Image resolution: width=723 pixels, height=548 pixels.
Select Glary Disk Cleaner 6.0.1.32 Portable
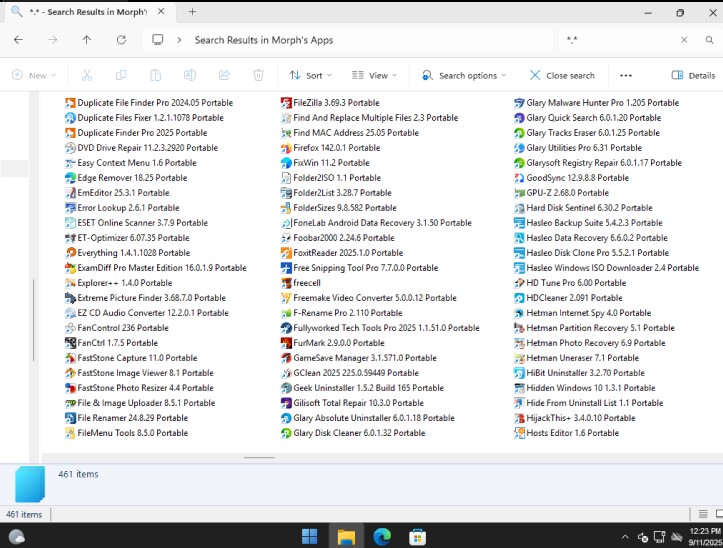click(x=353, y=433)
